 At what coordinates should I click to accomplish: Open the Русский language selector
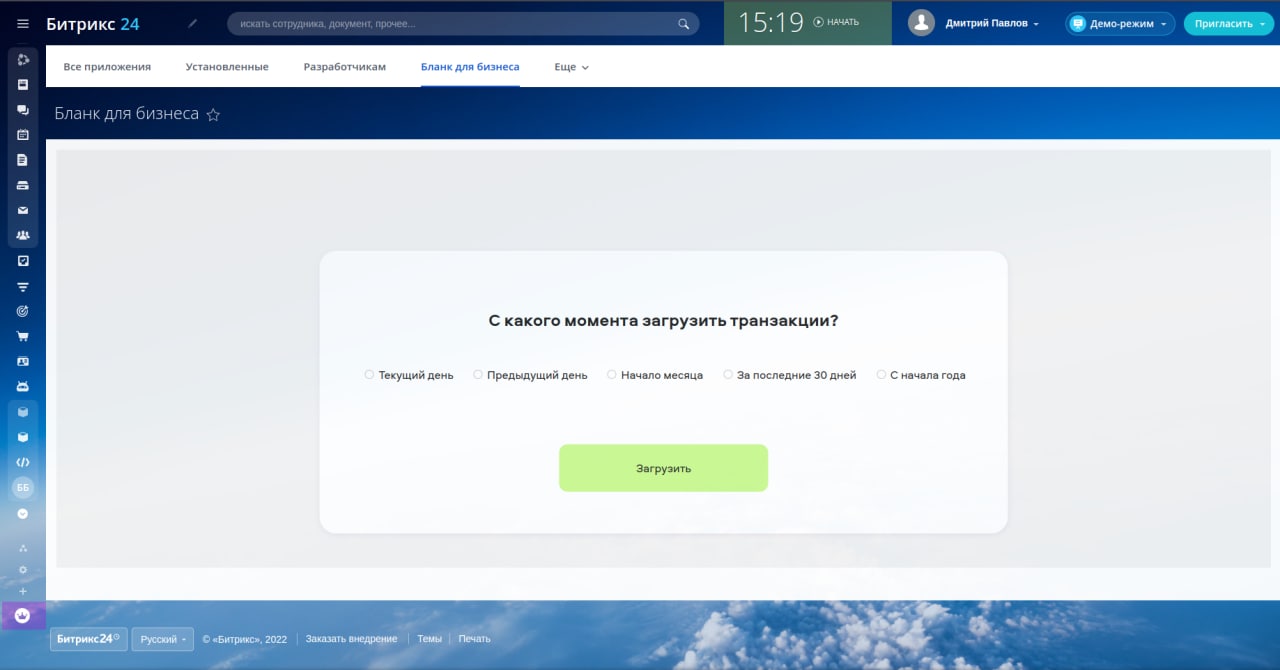tap(163, 639)
